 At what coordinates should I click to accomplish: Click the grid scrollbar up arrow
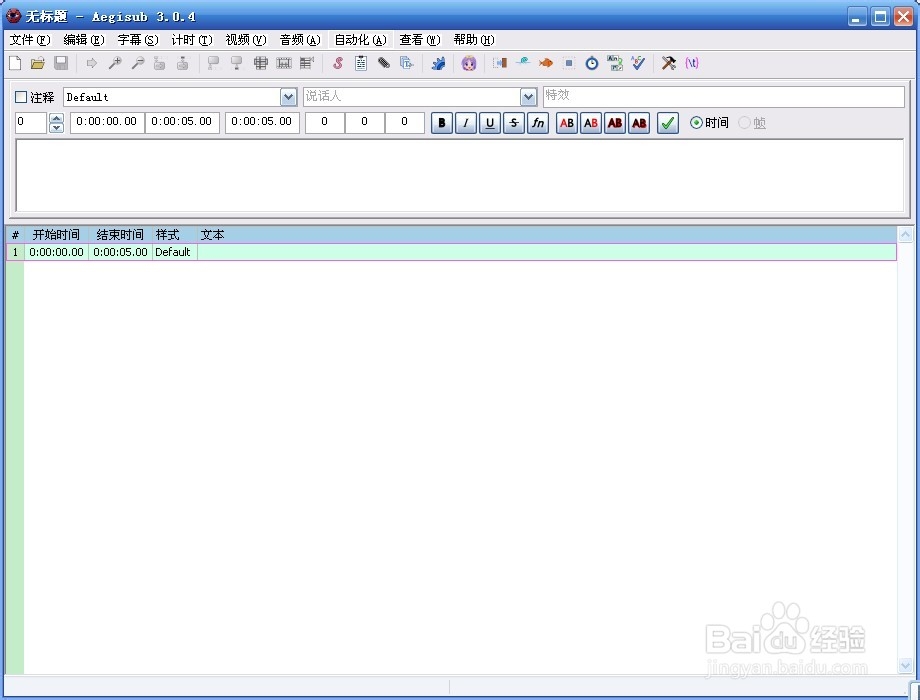(905, 235)
